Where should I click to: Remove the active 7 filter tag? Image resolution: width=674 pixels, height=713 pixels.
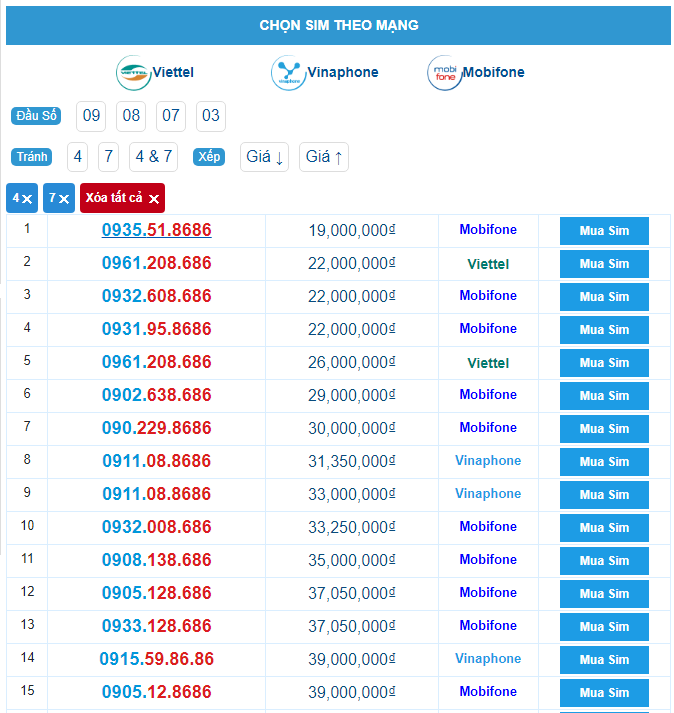pyautogui.click(x=59, y=198)
